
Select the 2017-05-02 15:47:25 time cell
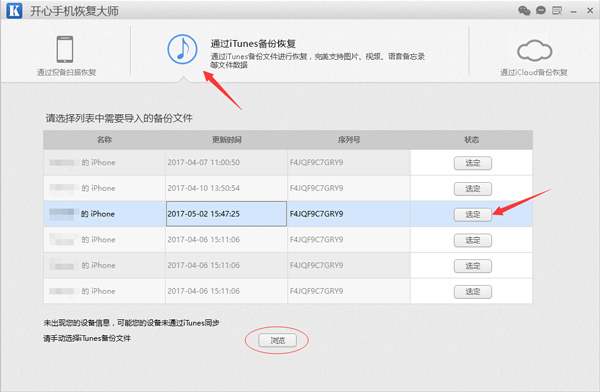tap(227, 214)
